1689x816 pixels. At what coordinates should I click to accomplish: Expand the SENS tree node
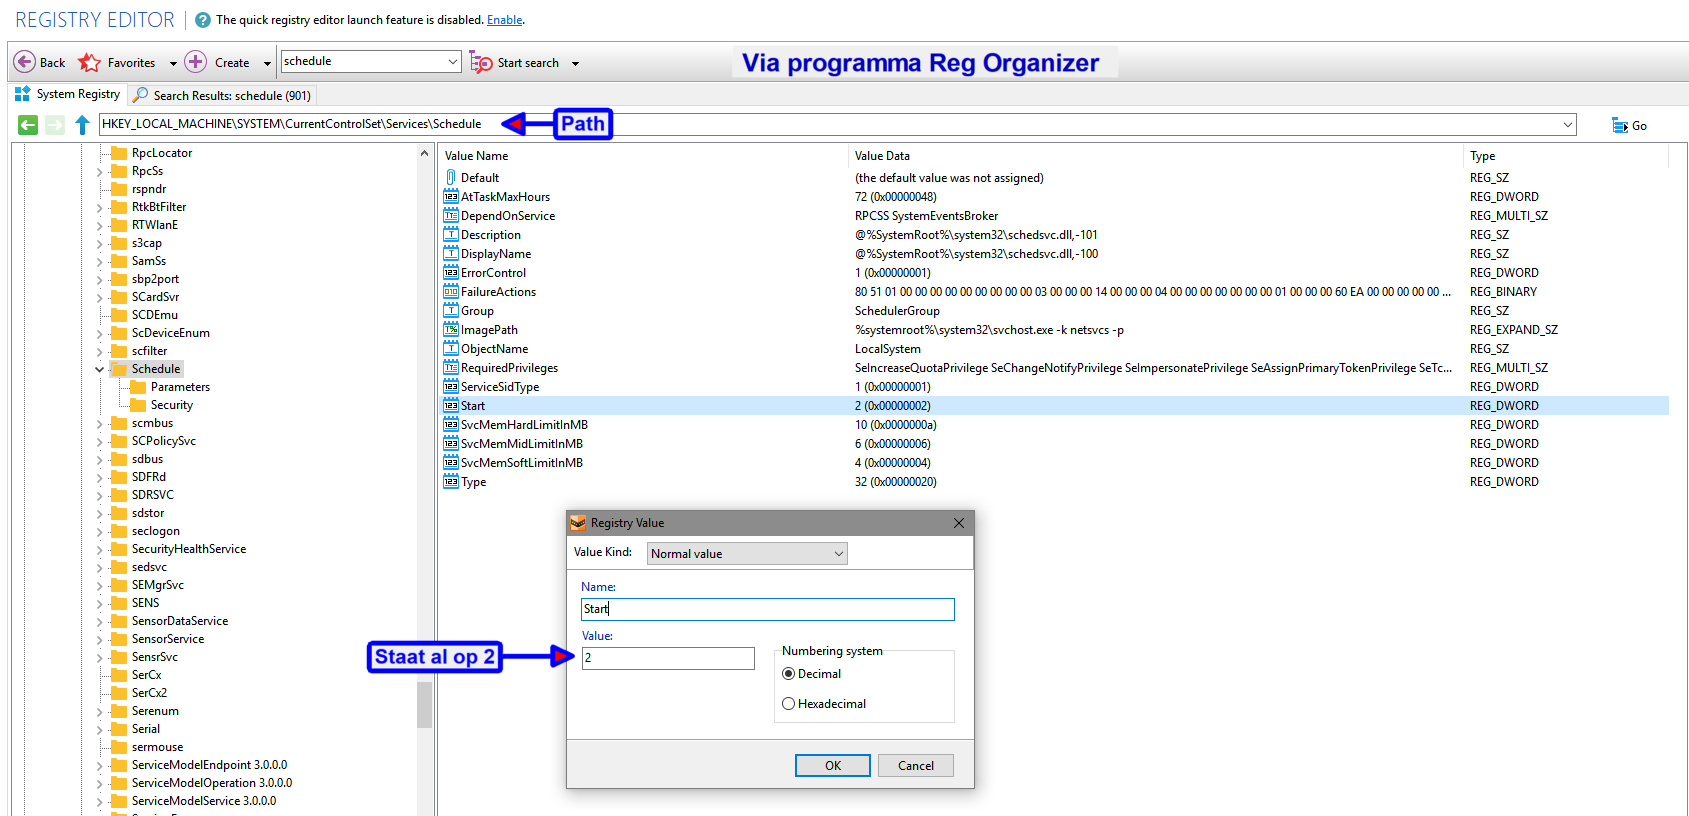coord(100,604)
